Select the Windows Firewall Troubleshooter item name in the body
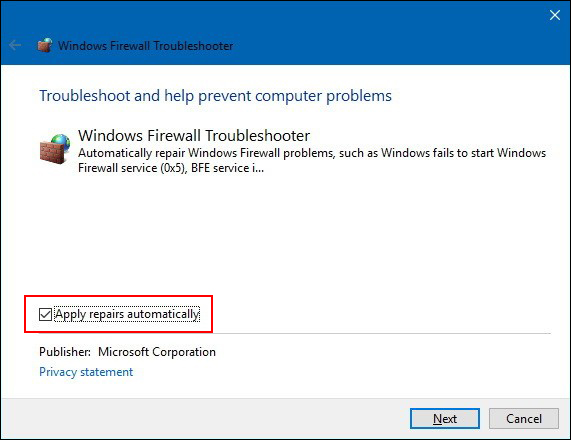571x440 pixels. click(x=194, y=135)
